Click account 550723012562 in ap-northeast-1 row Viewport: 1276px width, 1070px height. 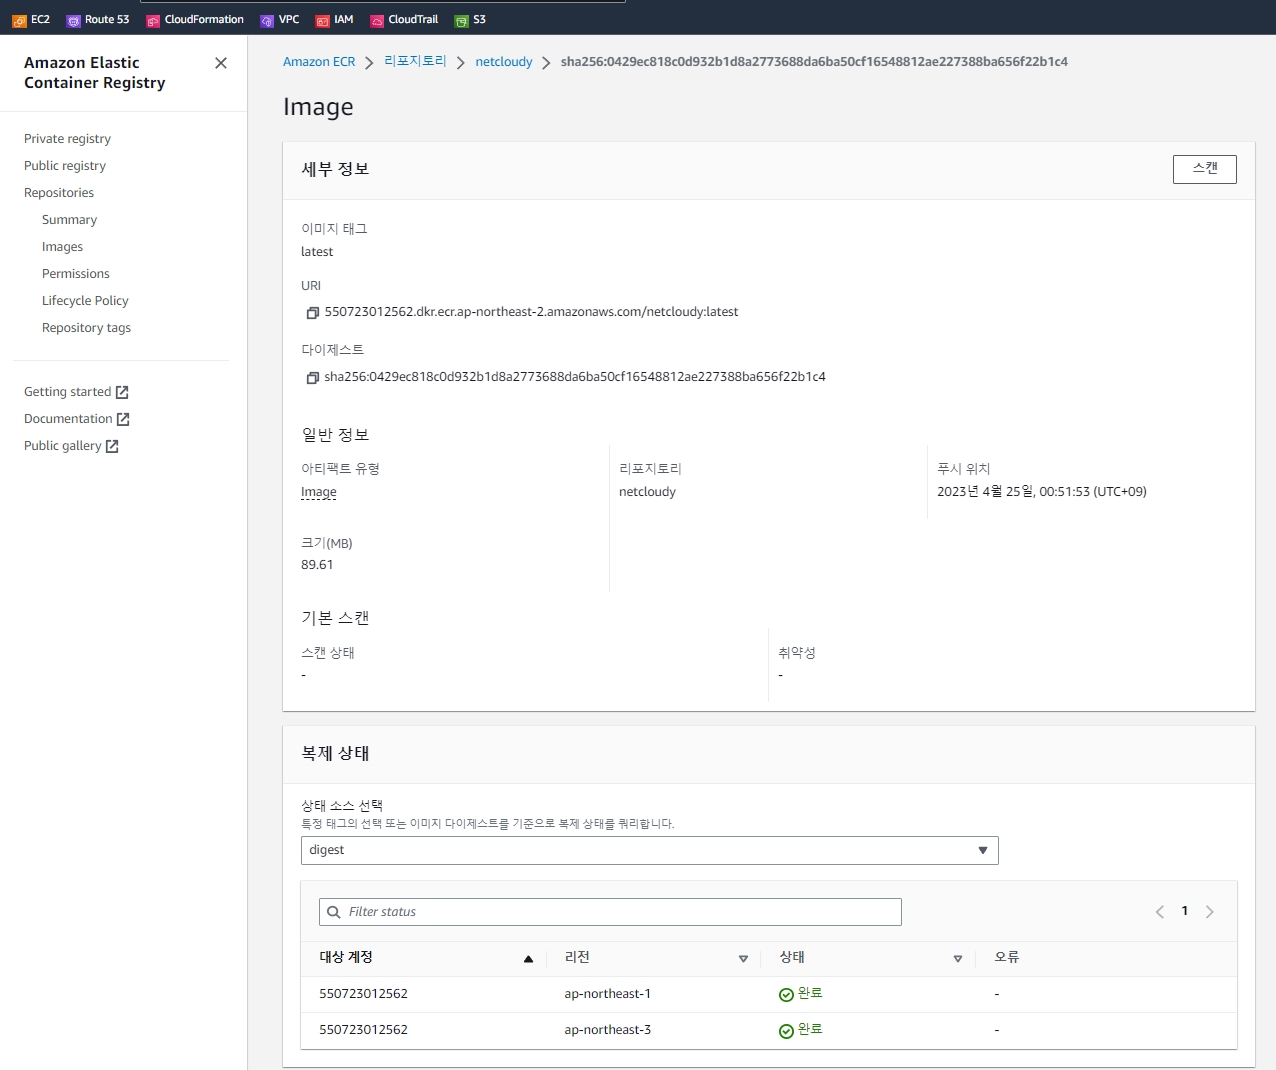[363, 994]
